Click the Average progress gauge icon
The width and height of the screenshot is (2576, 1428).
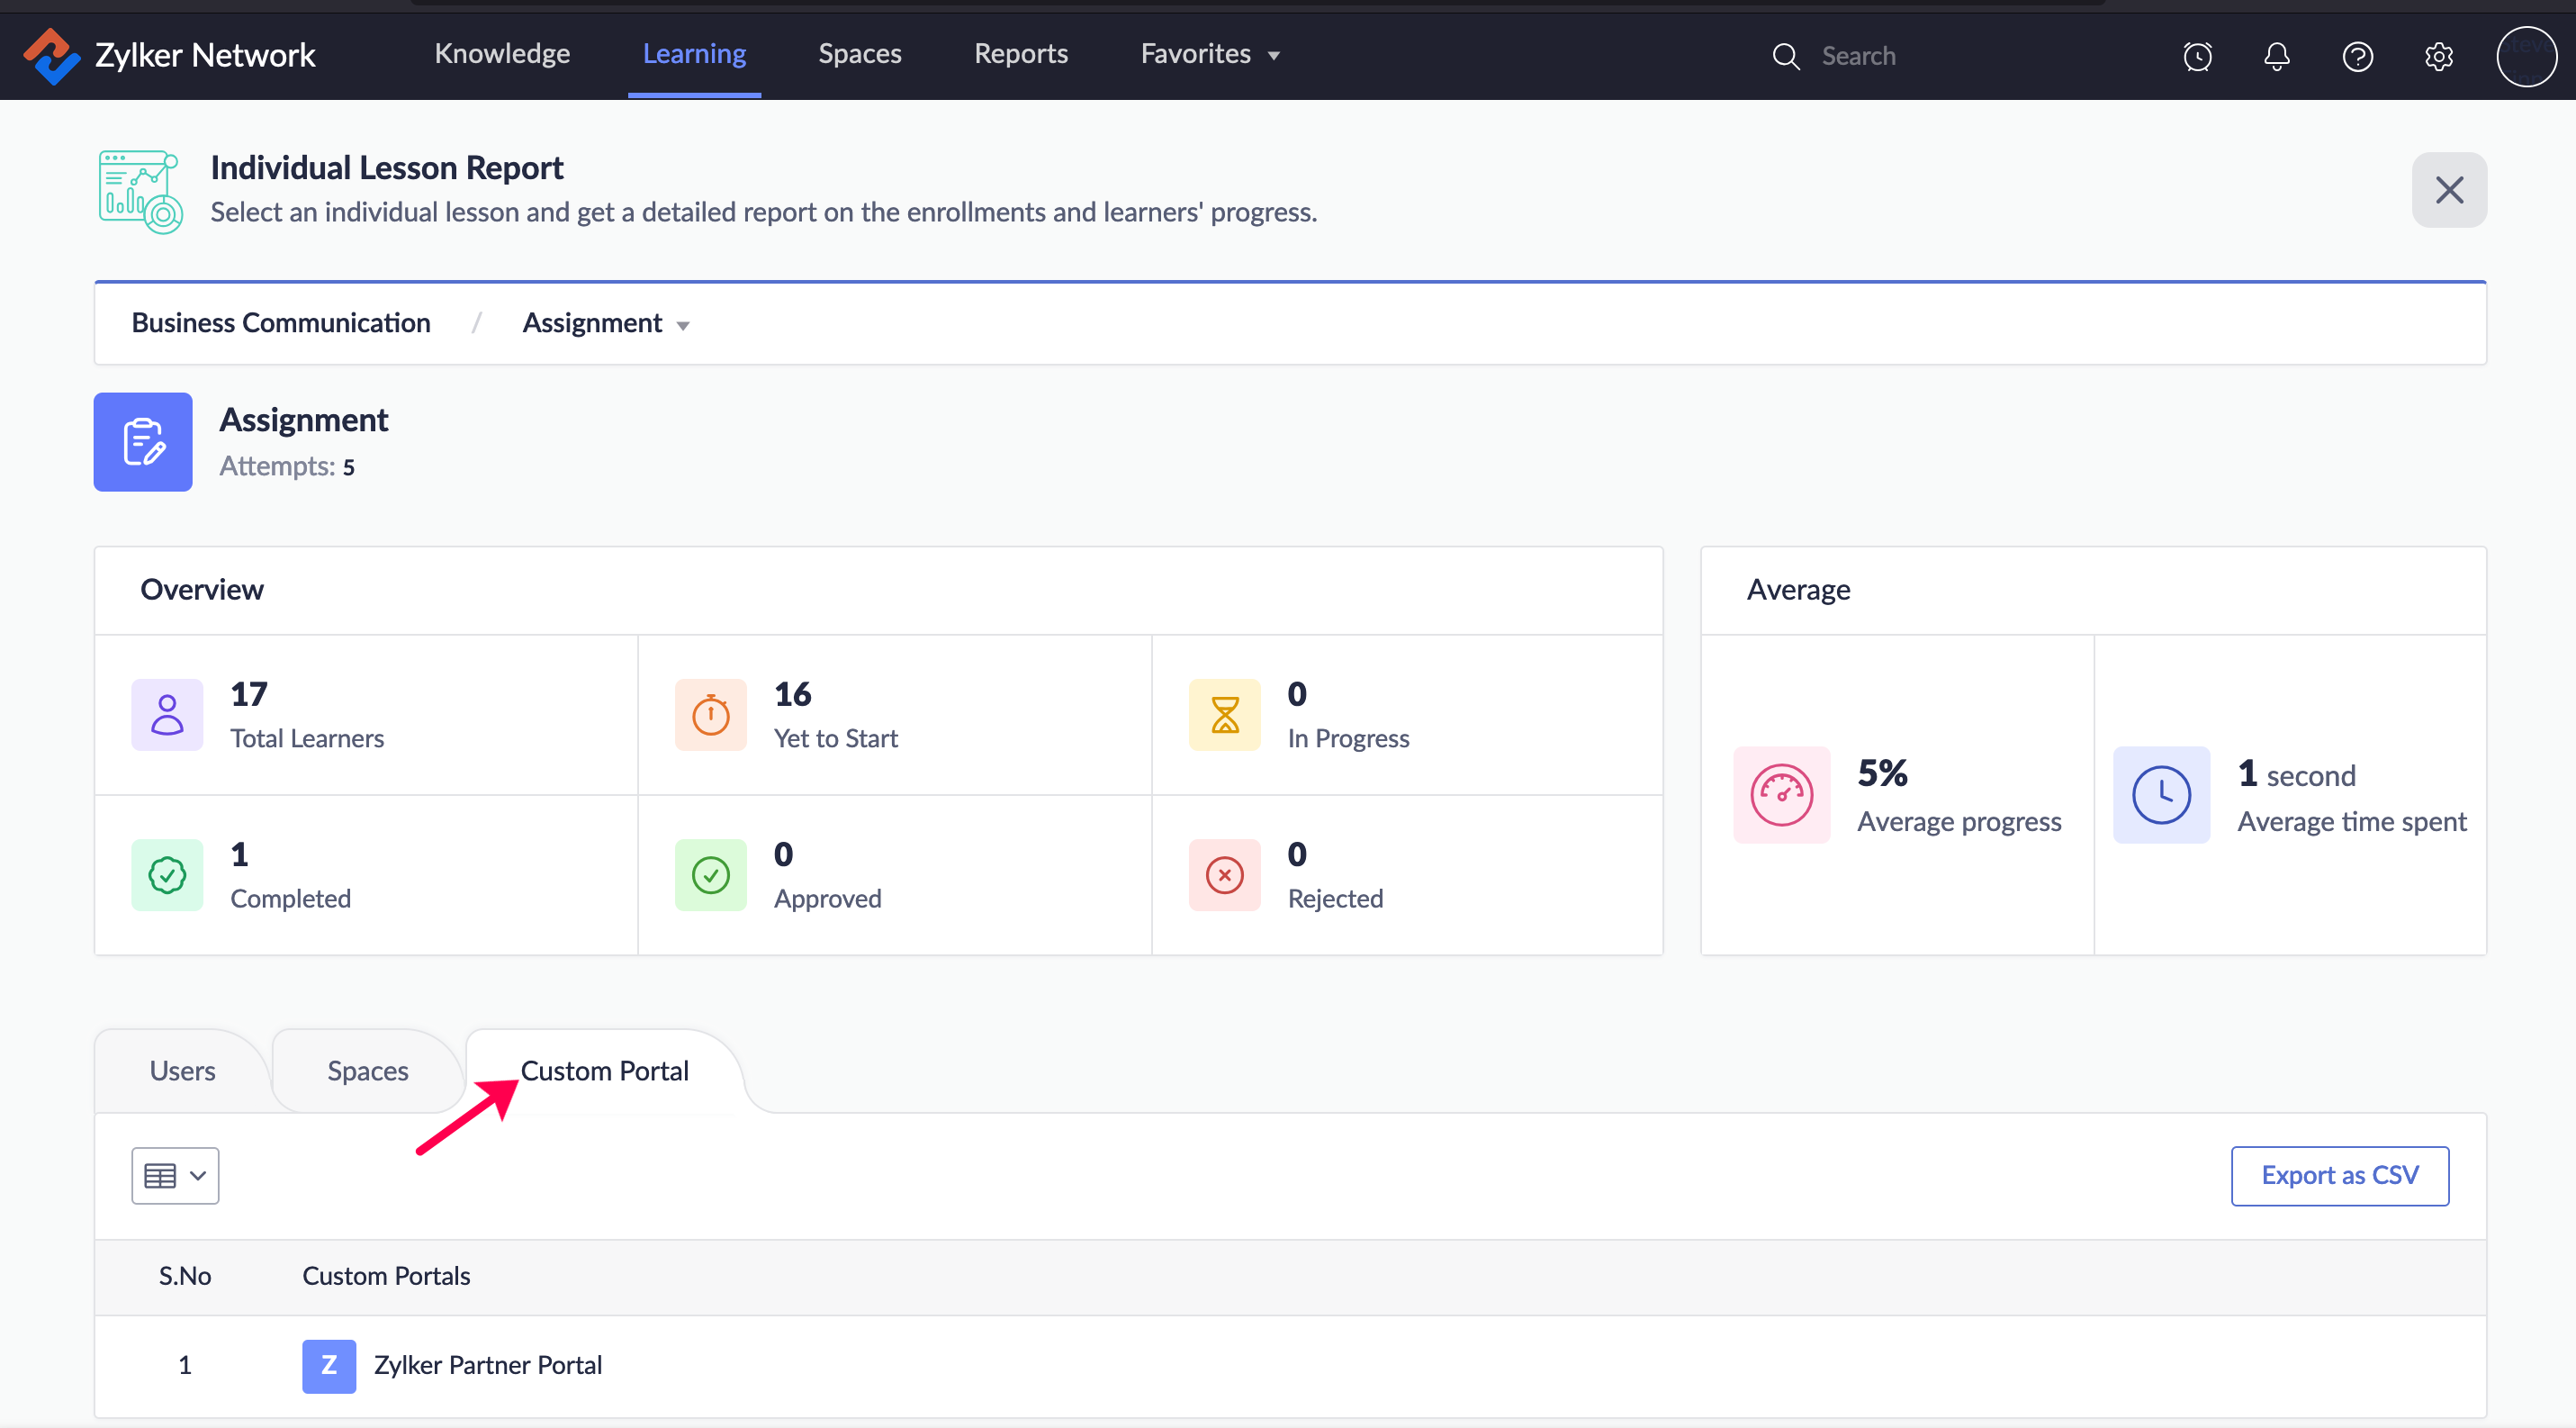[1781, 795]
